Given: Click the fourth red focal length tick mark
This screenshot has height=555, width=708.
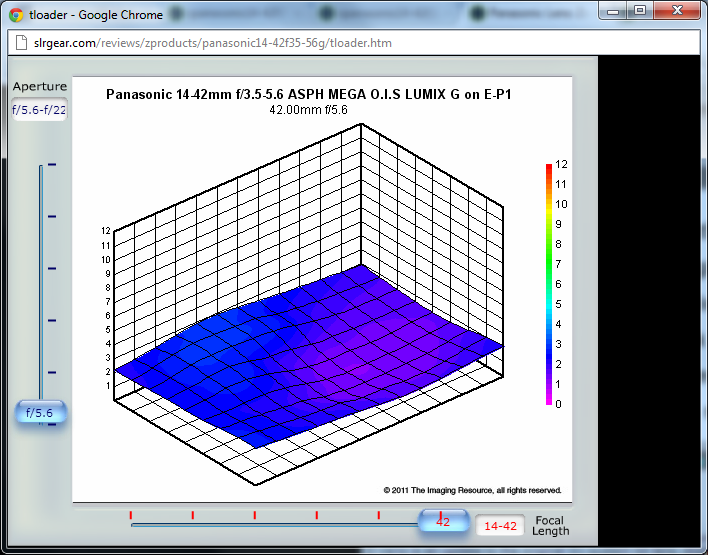Looking at the screenshot, I should (x=317, y=515).
